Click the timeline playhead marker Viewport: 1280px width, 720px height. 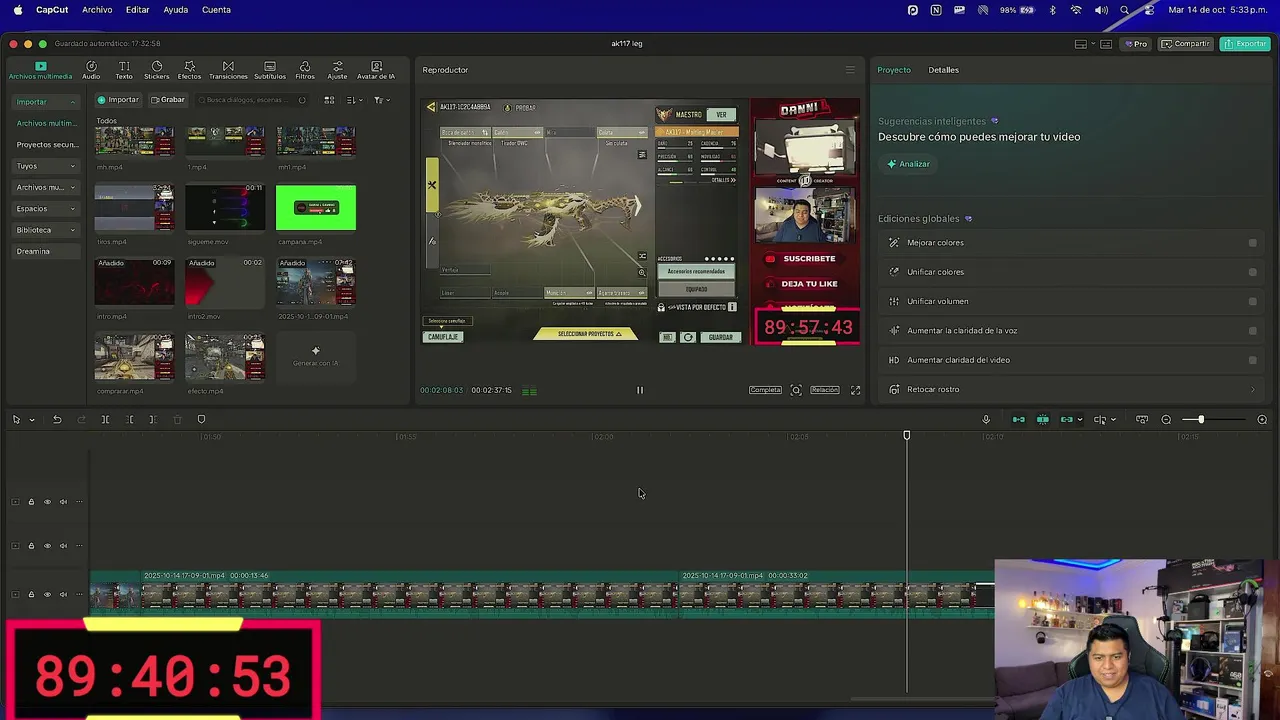(907, 435)
